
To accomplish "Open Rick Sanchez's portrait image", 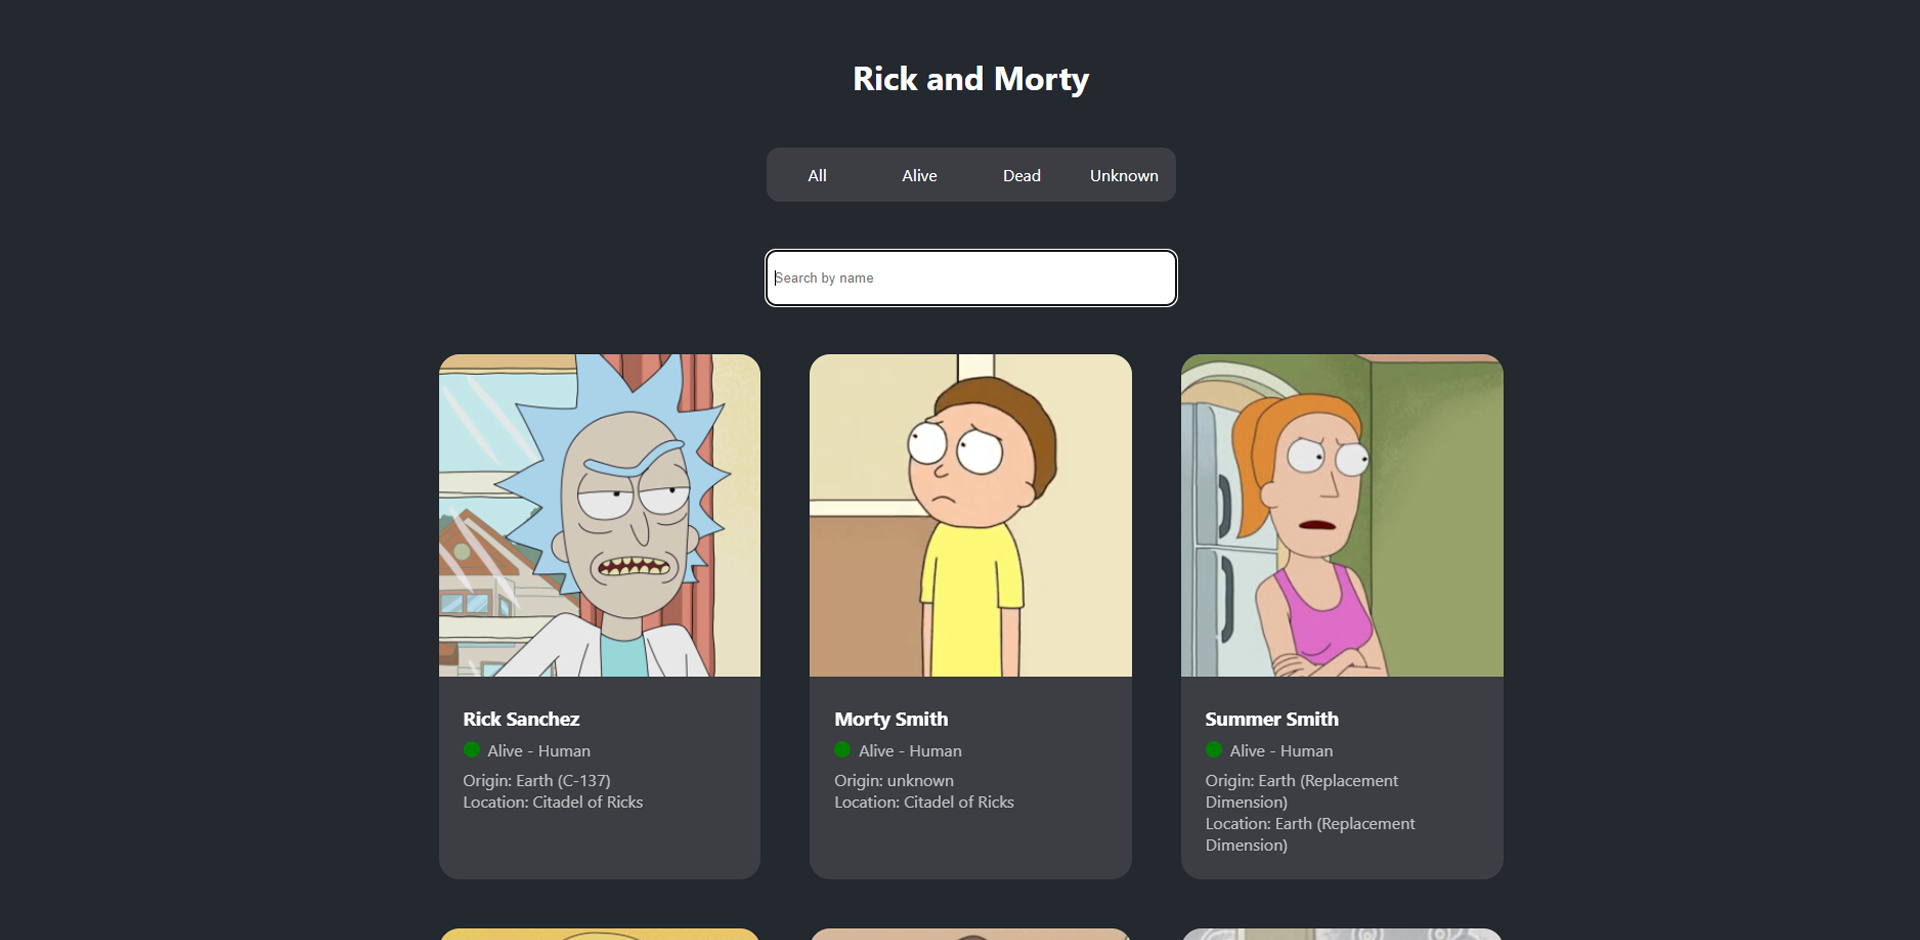I will [x=600, y=515].
